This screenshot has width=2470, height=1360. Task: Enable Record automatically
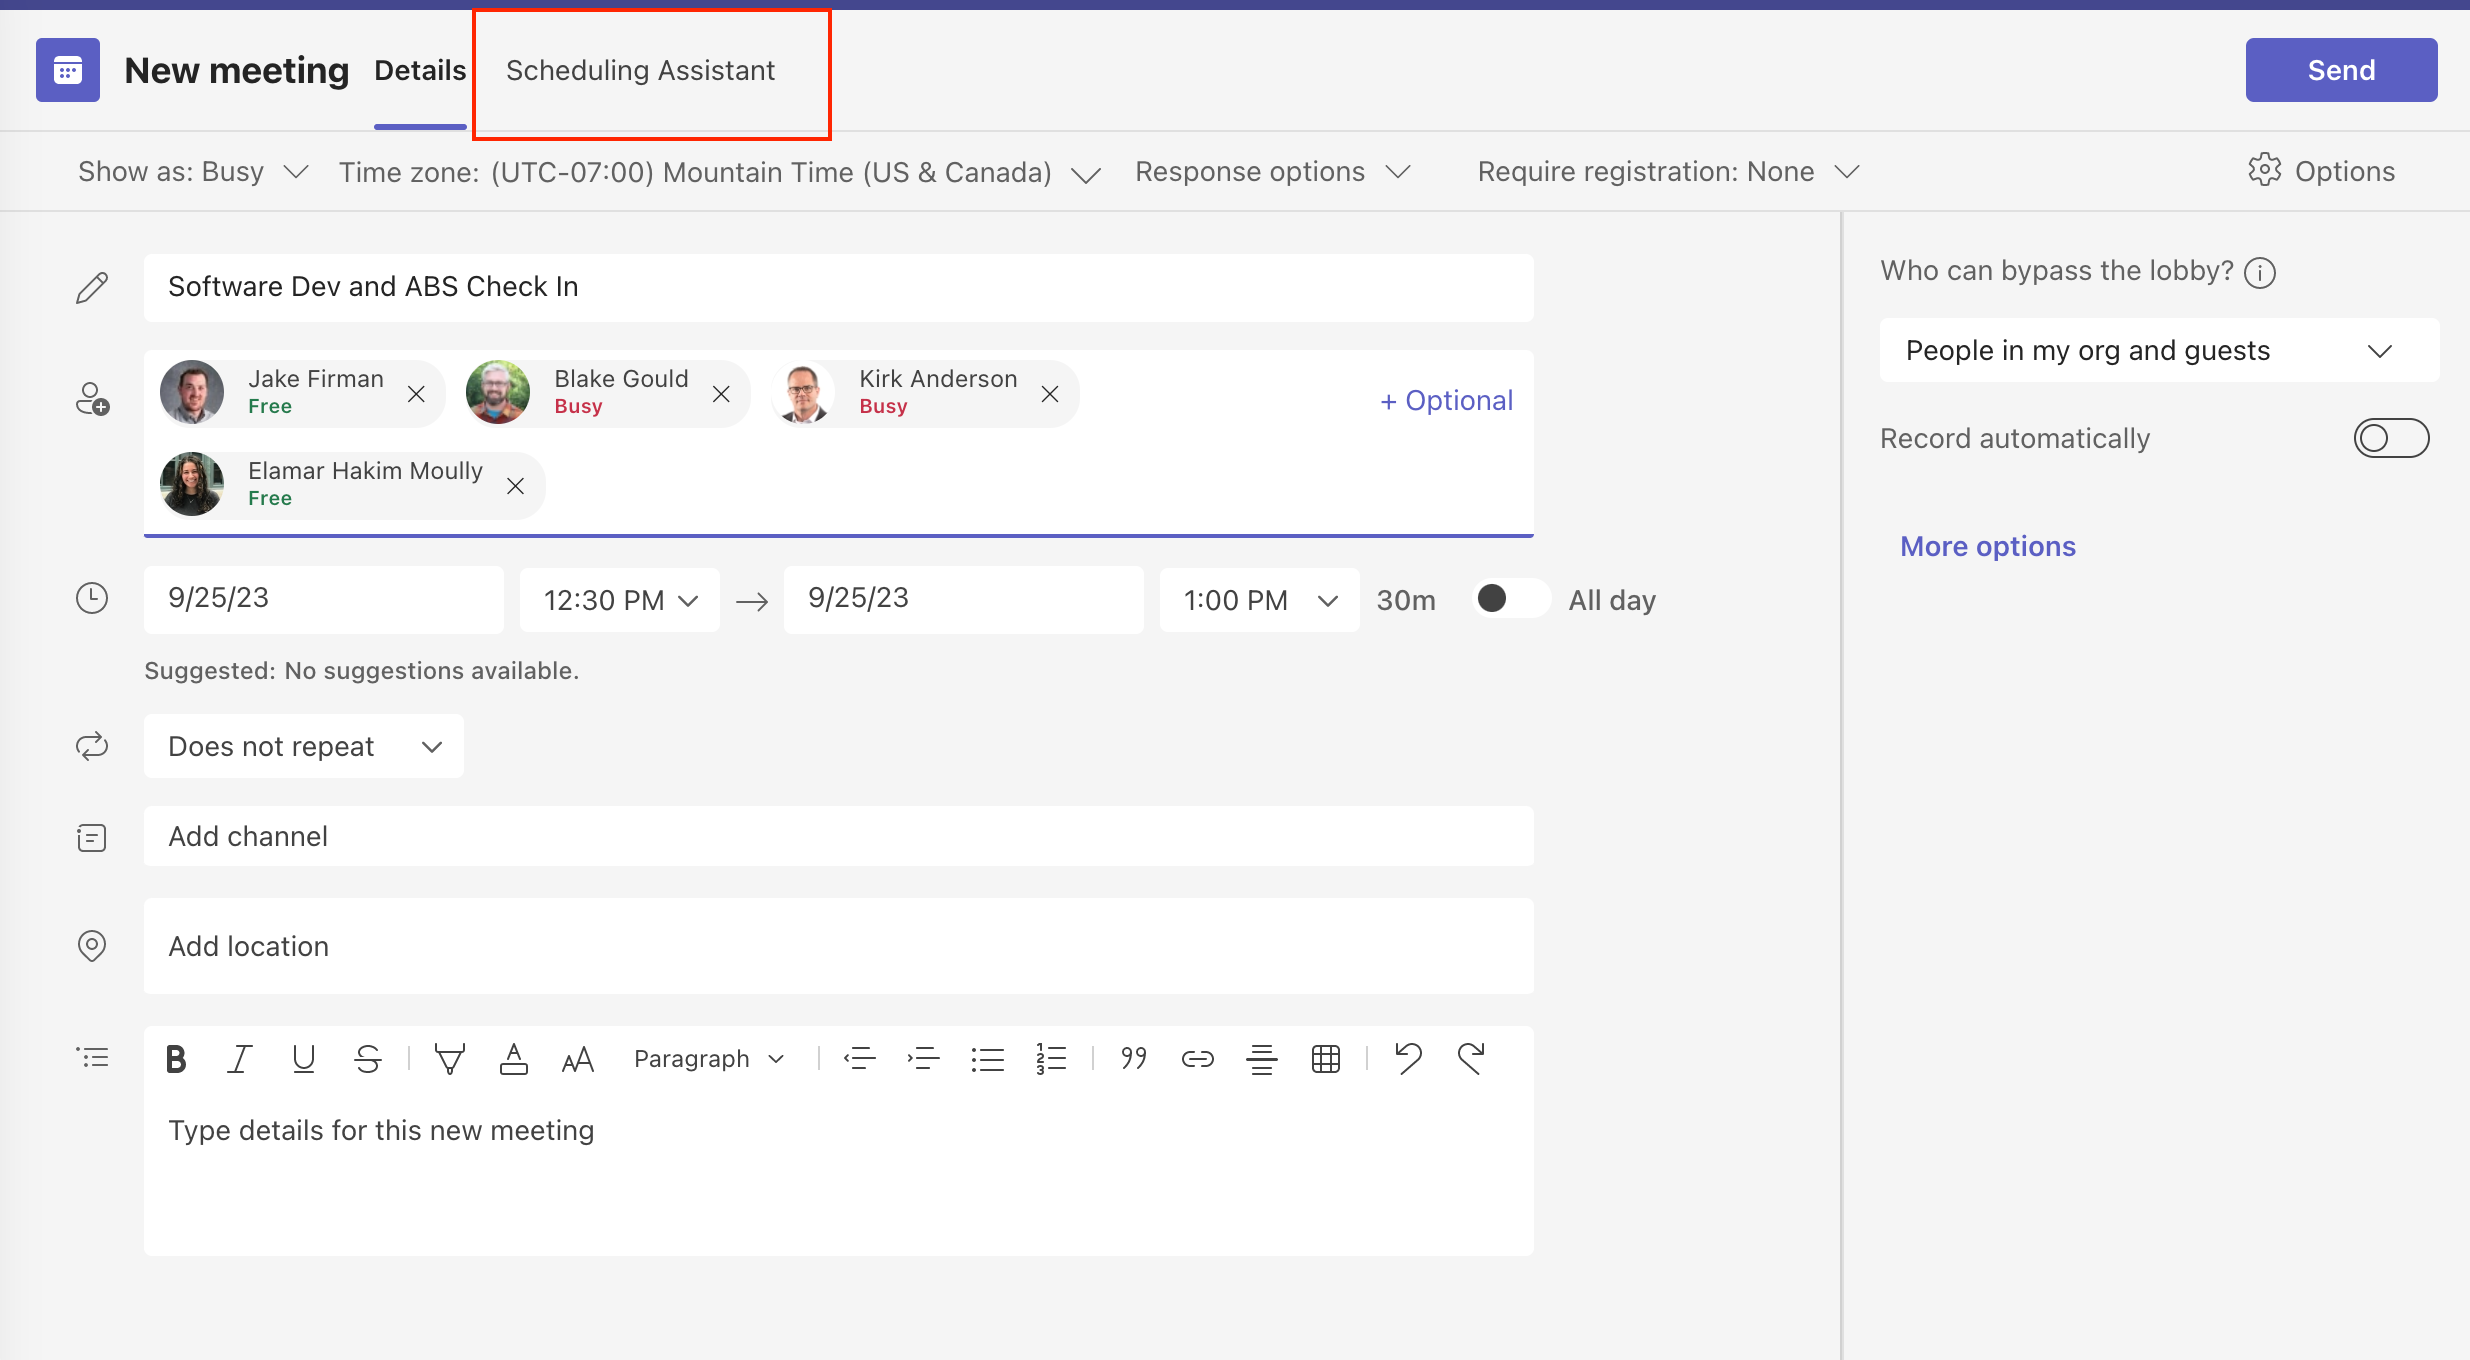[2393, 437]
